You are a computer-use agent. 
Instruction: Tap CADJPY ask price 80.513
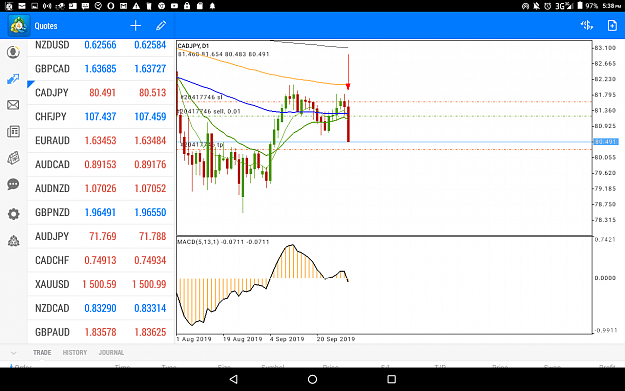[x=152, y=92]
